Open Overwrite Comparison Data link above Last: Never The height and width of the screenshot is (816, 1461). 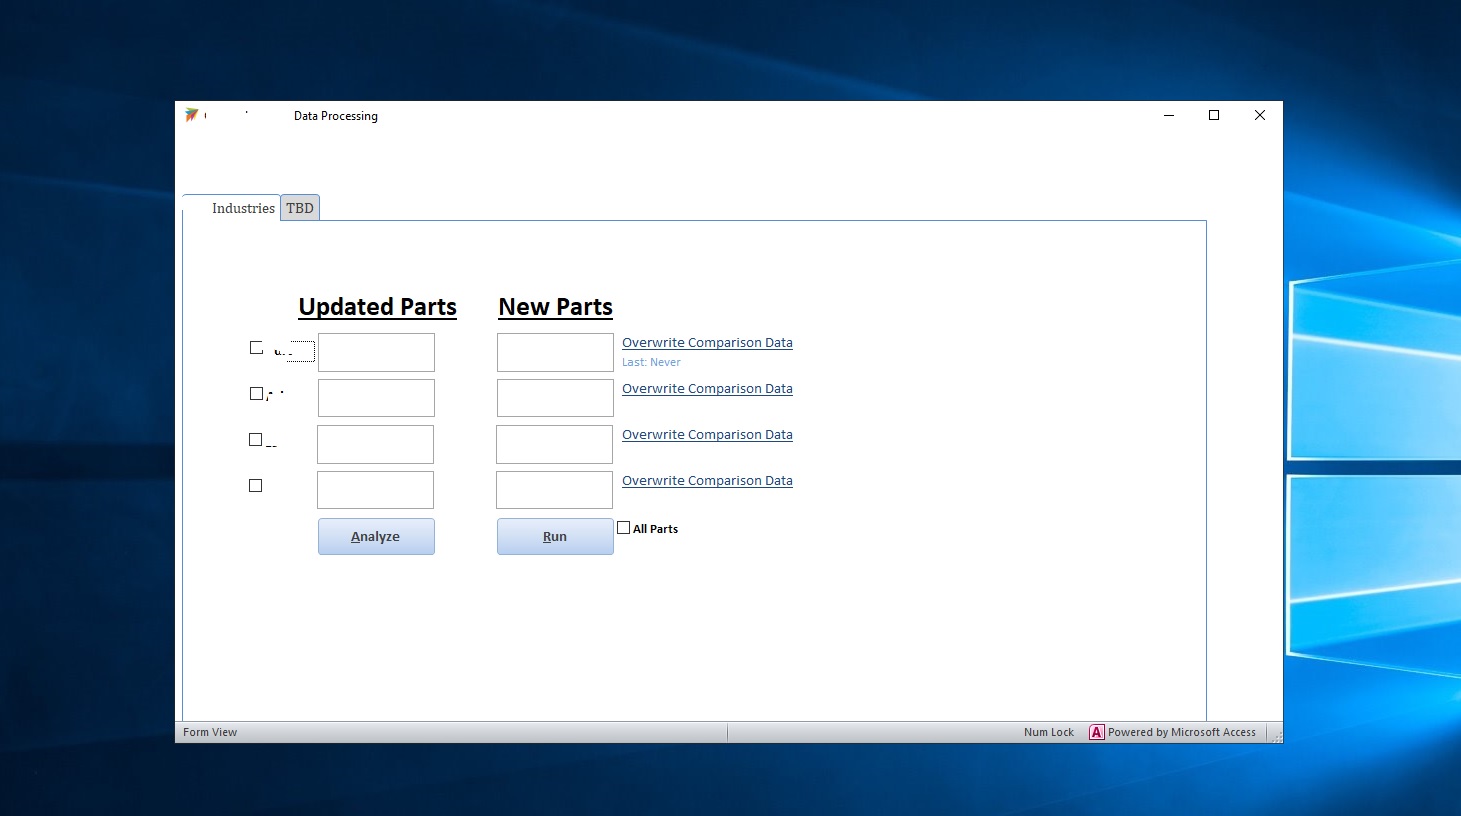[707, 342]
